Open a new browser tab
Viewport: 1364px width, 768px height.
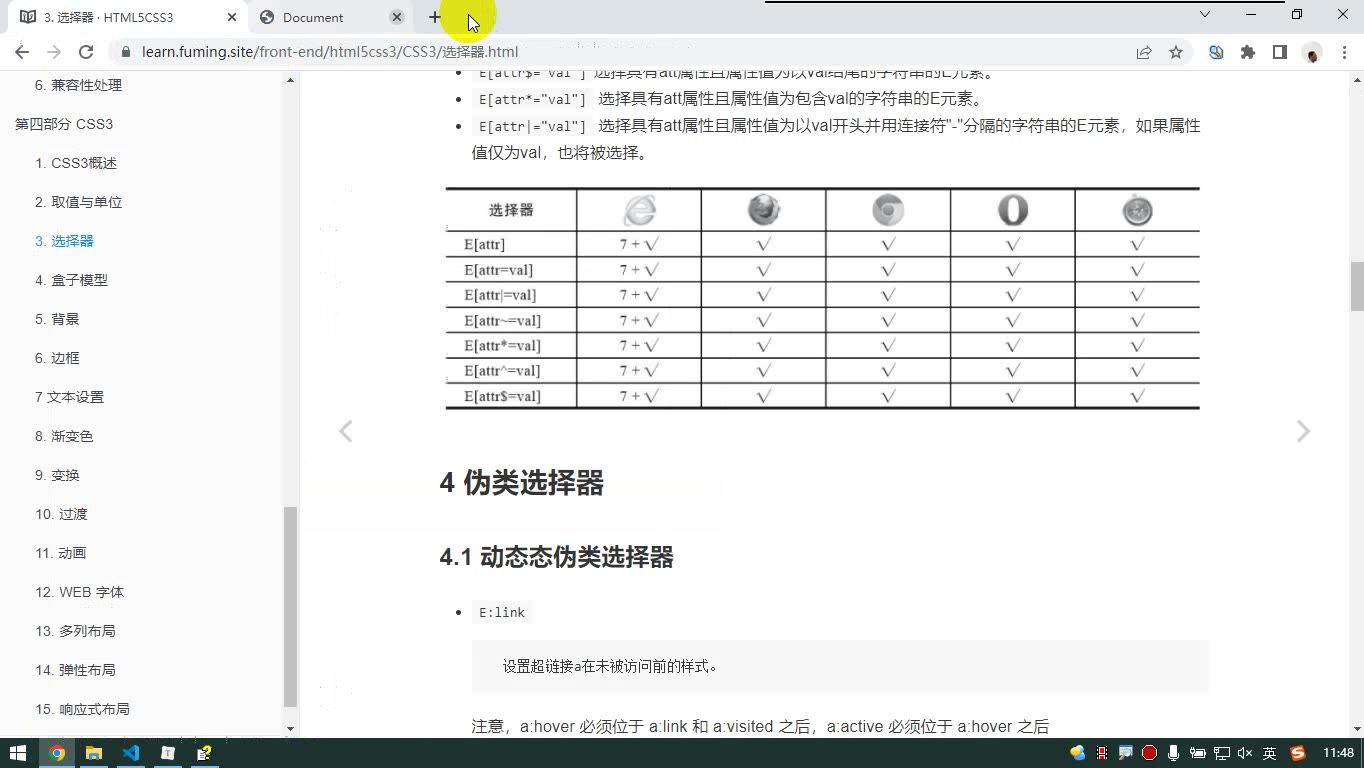(435, 17)
